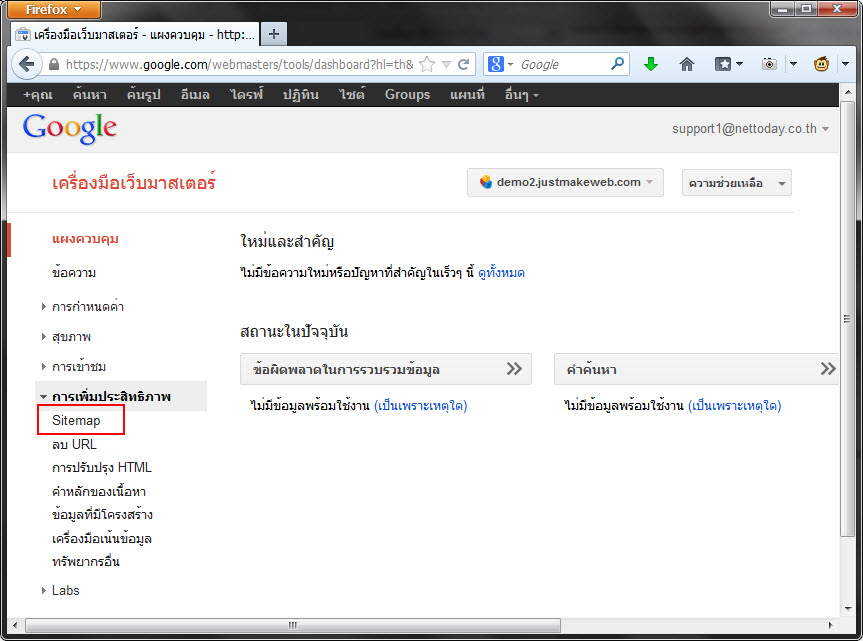Image resolution: width=863 pixels, height=641 pixels.
Task: Open URL history dropdown arrow in address bar
Action: (x=446, y=64)
